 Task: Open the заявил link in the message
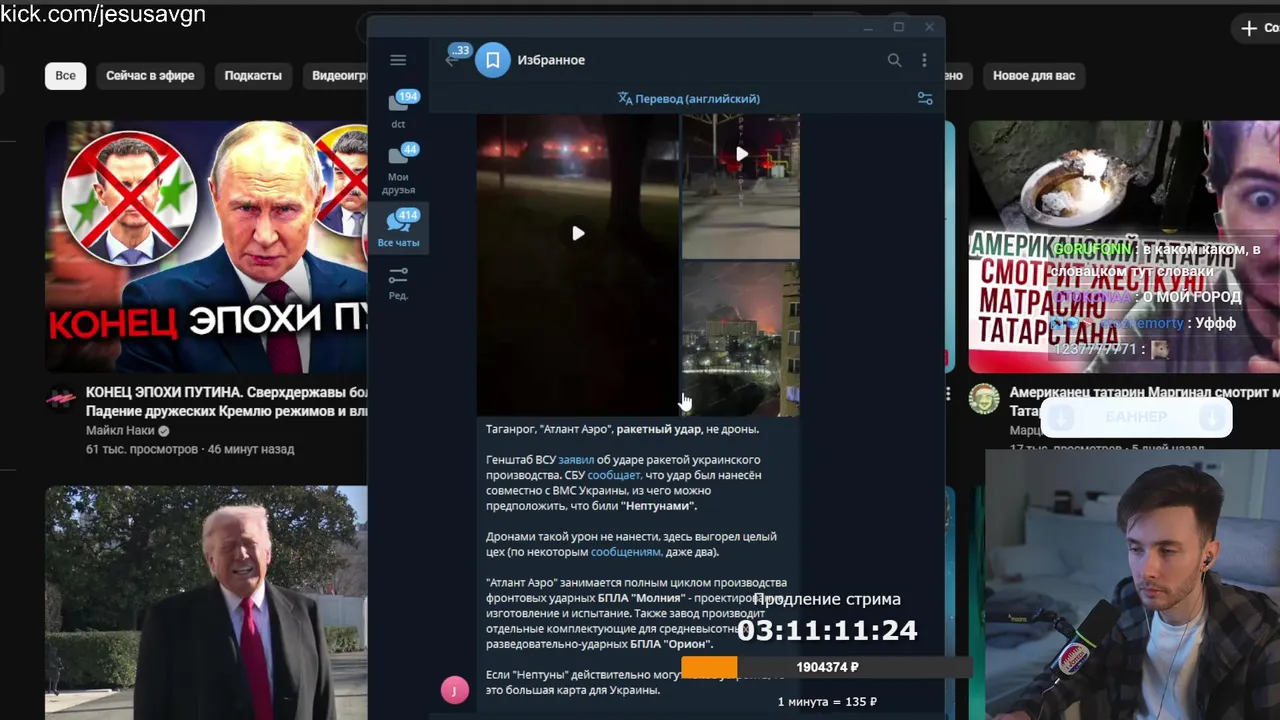(x=576, y=460)
